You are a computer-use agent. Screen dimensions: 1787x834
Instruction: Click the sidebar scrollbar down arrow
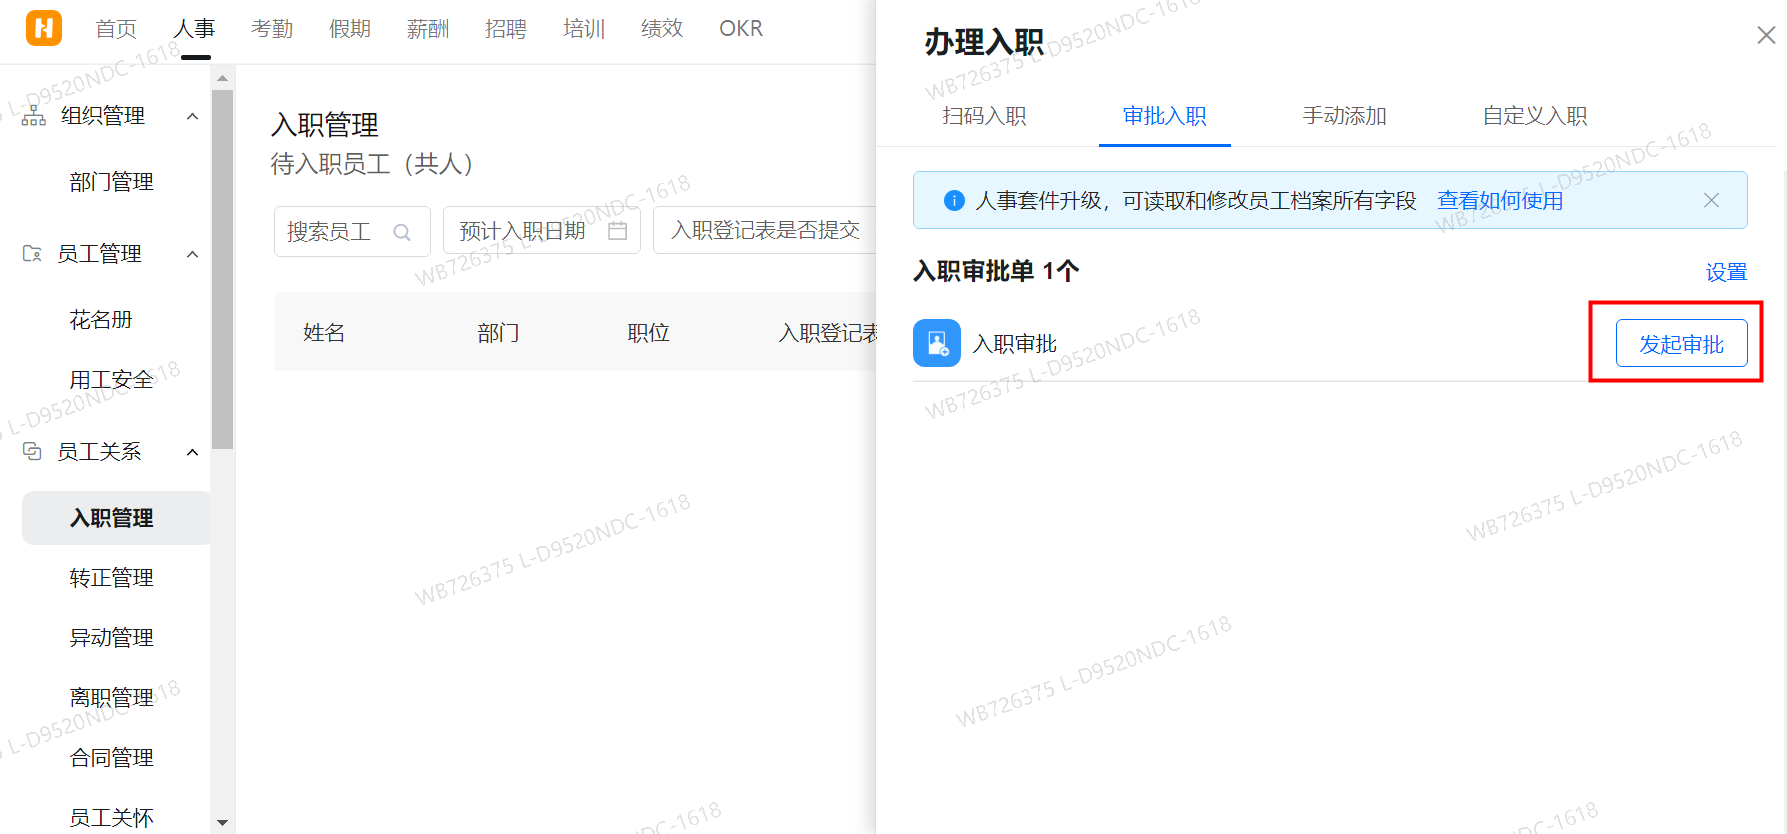[222, 822]
